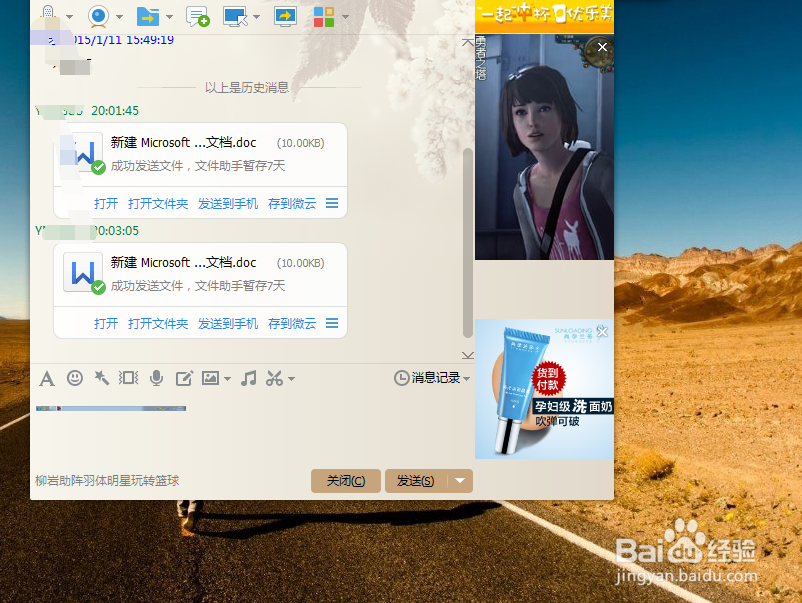Open more actions for the doc file

[x=331, y=323]
